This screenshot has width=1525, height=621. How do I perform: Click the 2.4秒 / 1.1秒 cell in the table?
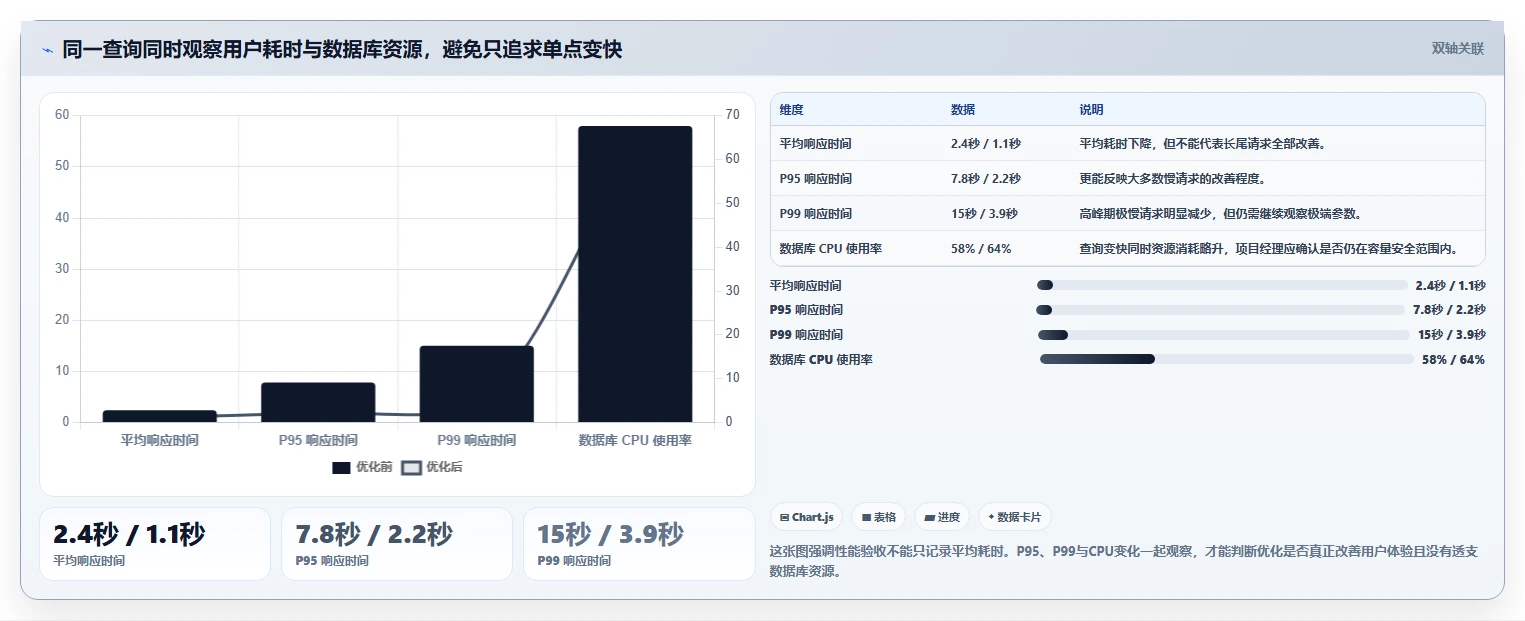(x=986, y=144)
